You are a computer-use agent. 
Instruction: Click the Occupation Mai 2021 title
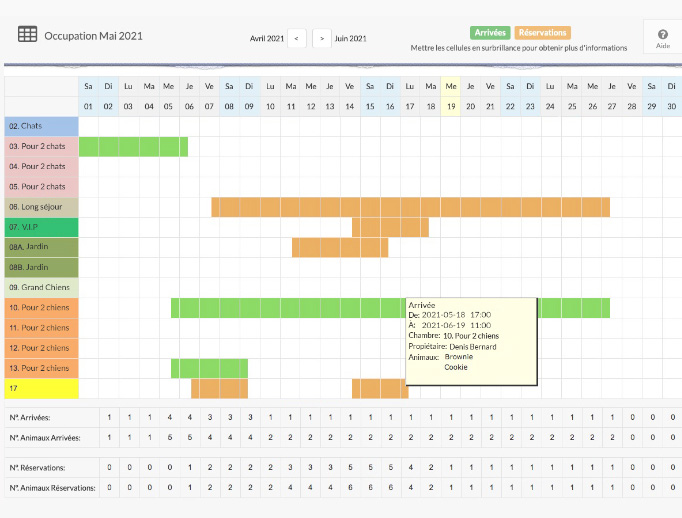[94, 36]
